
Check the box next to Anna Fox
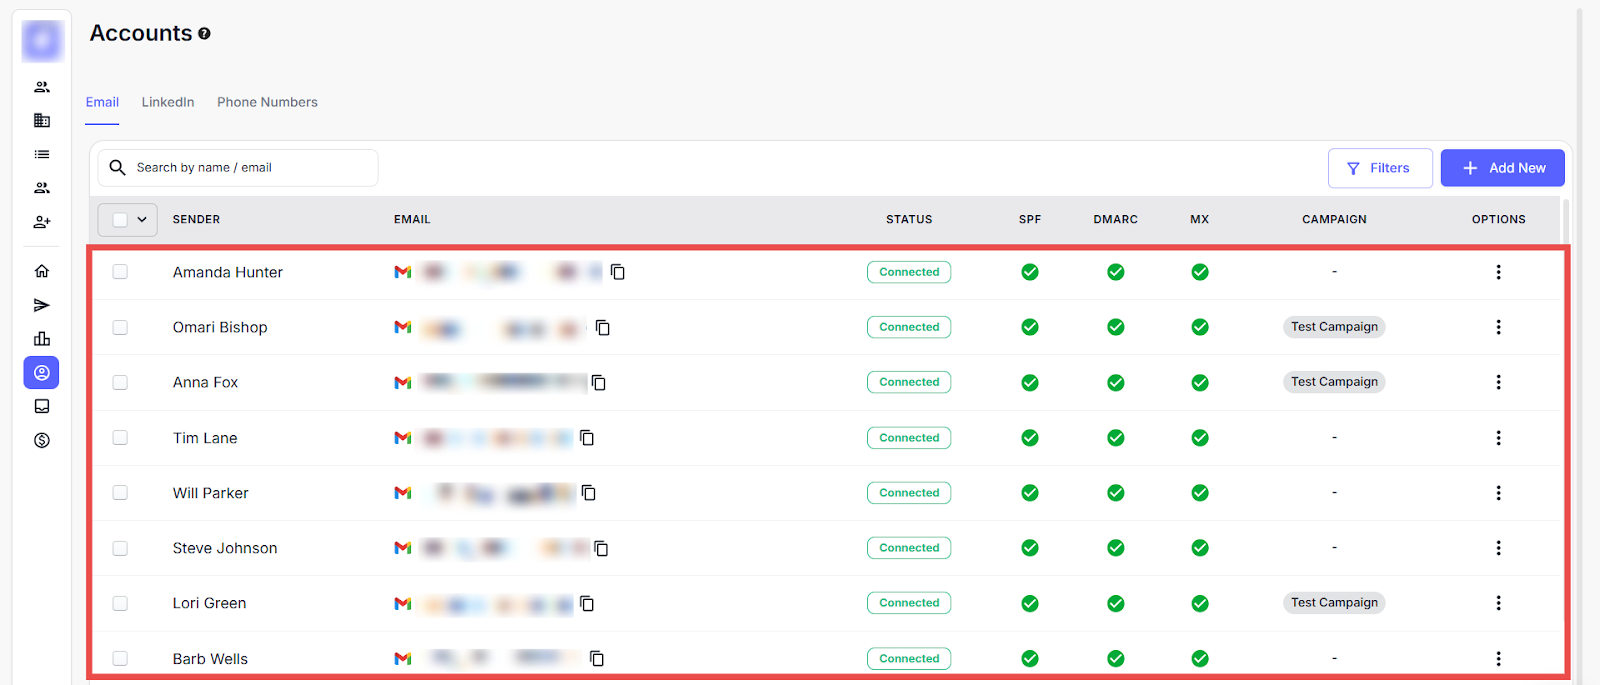(120, 382)
